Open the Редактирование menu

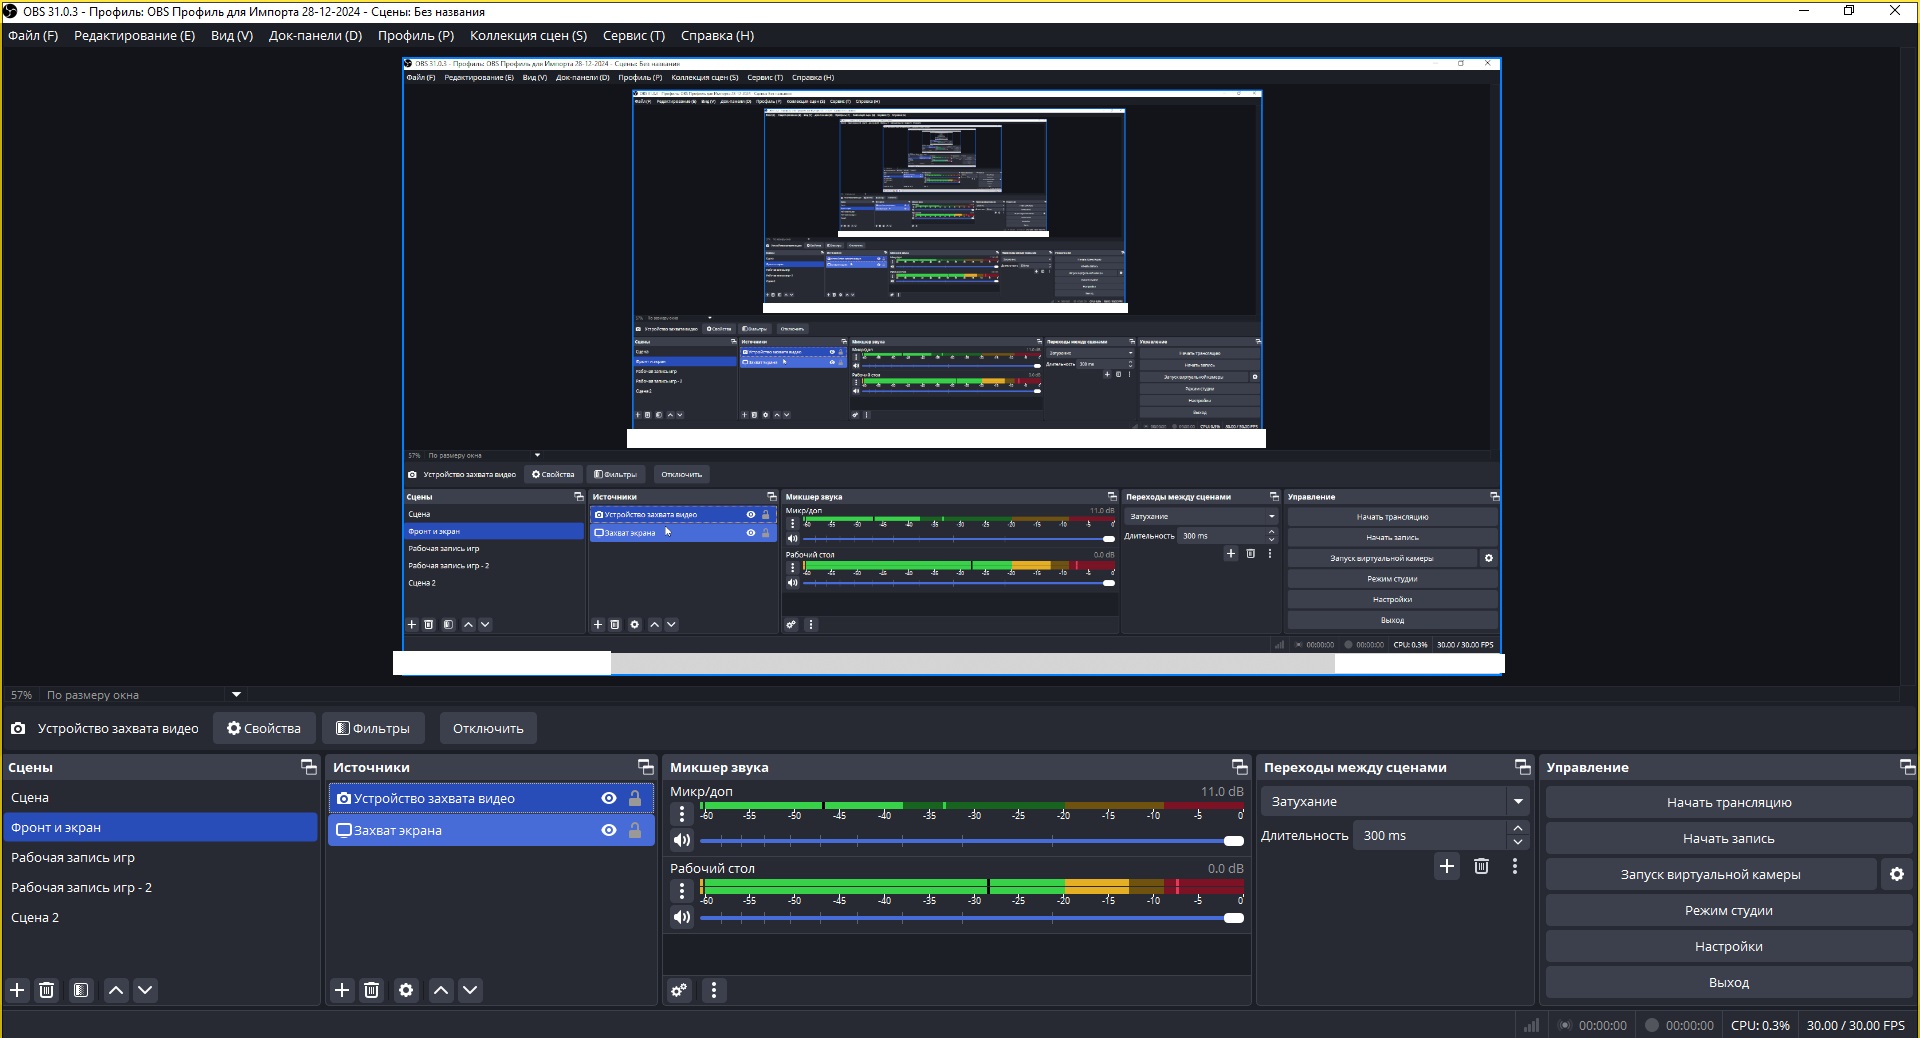click(x=134, y=36)
